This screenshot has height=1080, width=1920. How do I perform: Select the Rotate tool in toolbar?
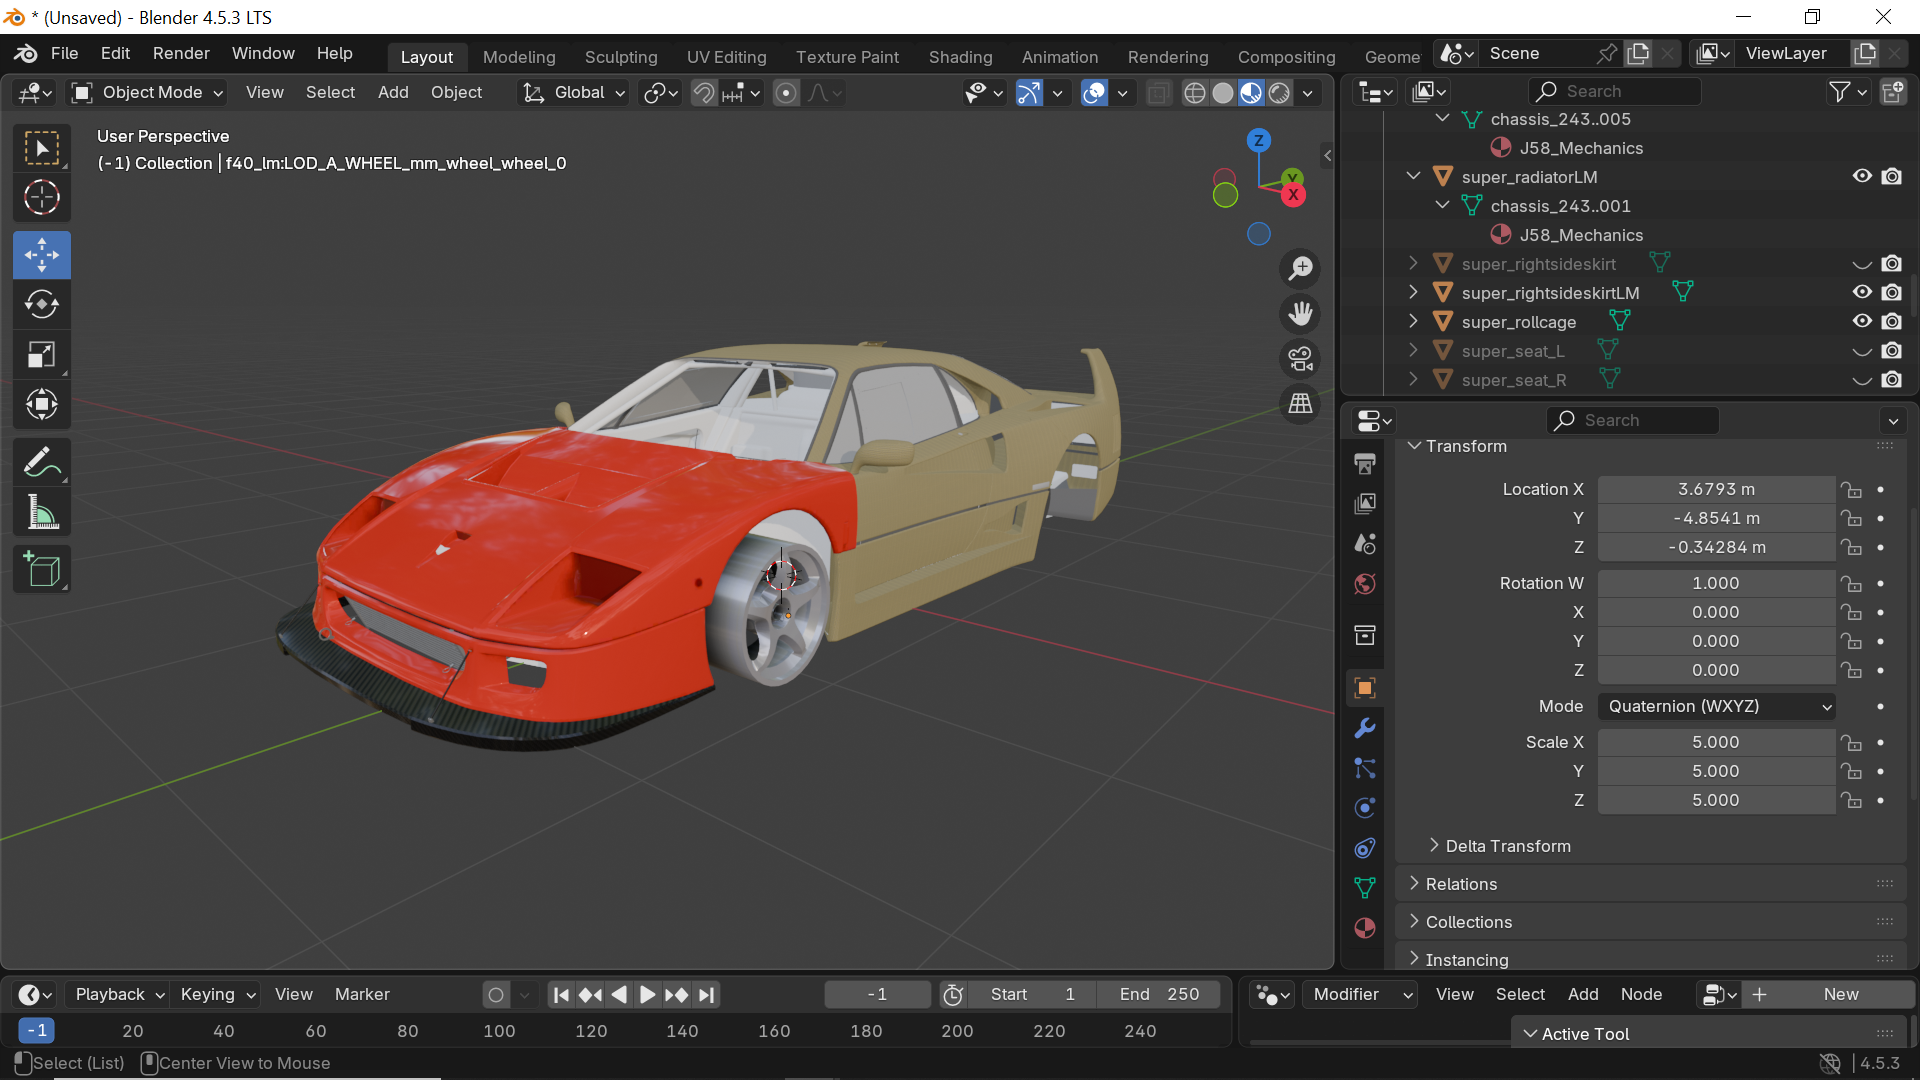(41, 304)
